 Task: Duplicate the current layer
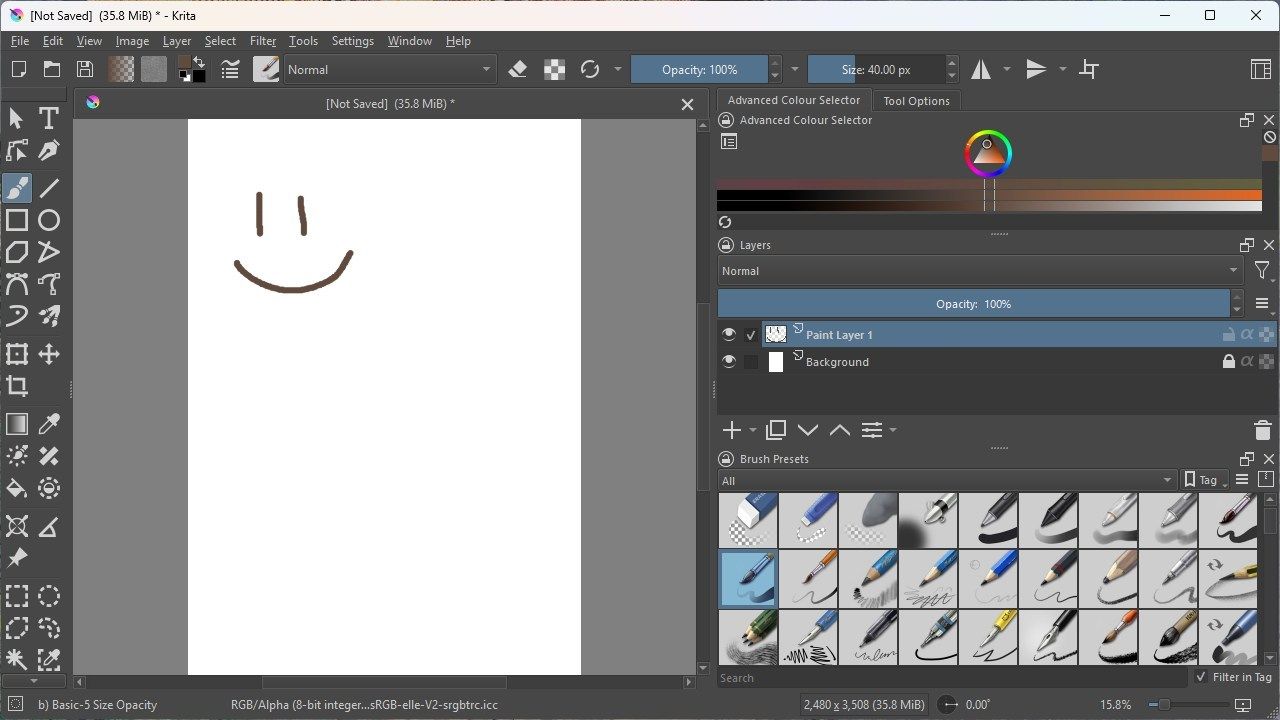tap(775, 430)
